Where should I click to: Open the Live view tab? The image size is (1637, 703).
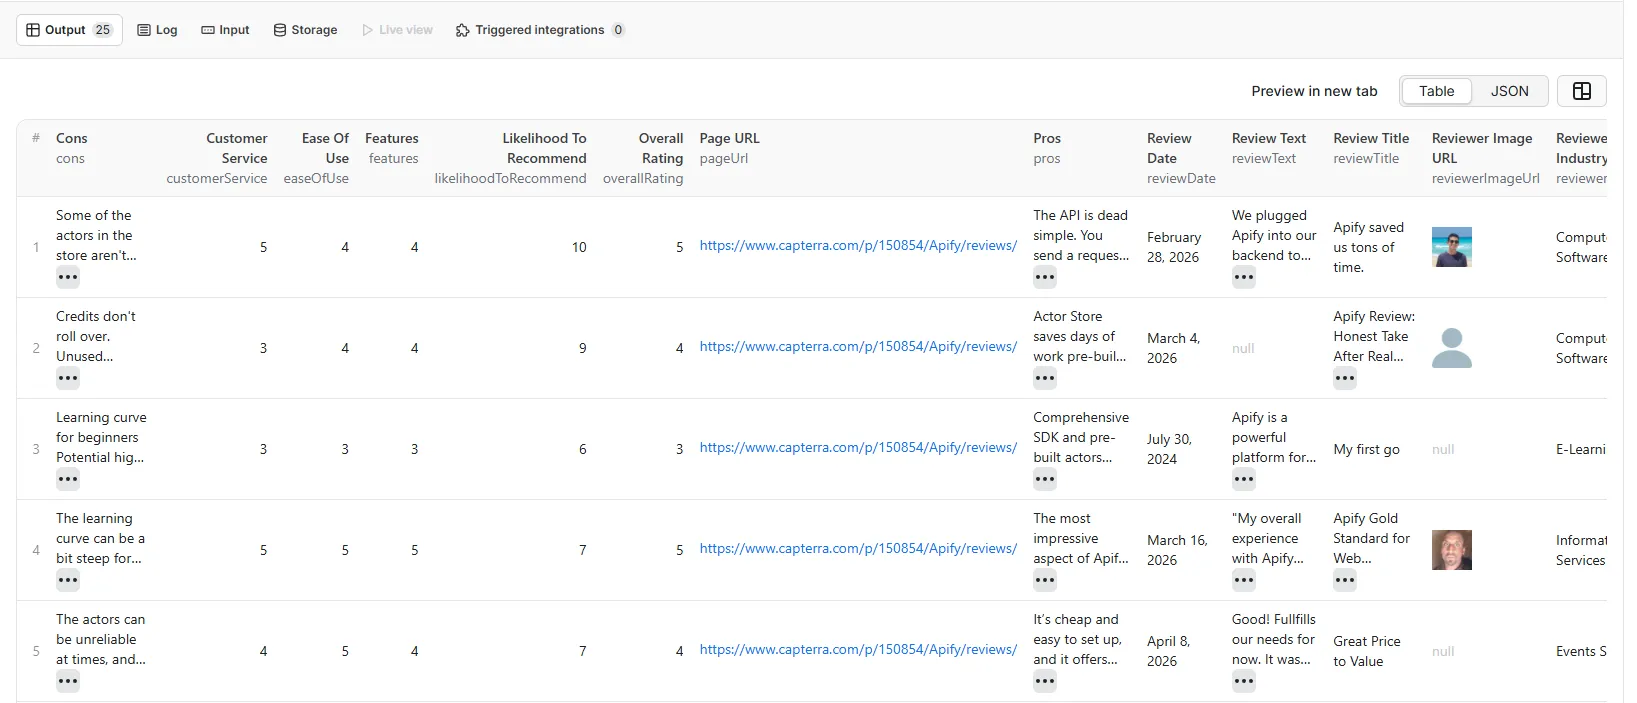coord(397,30)
